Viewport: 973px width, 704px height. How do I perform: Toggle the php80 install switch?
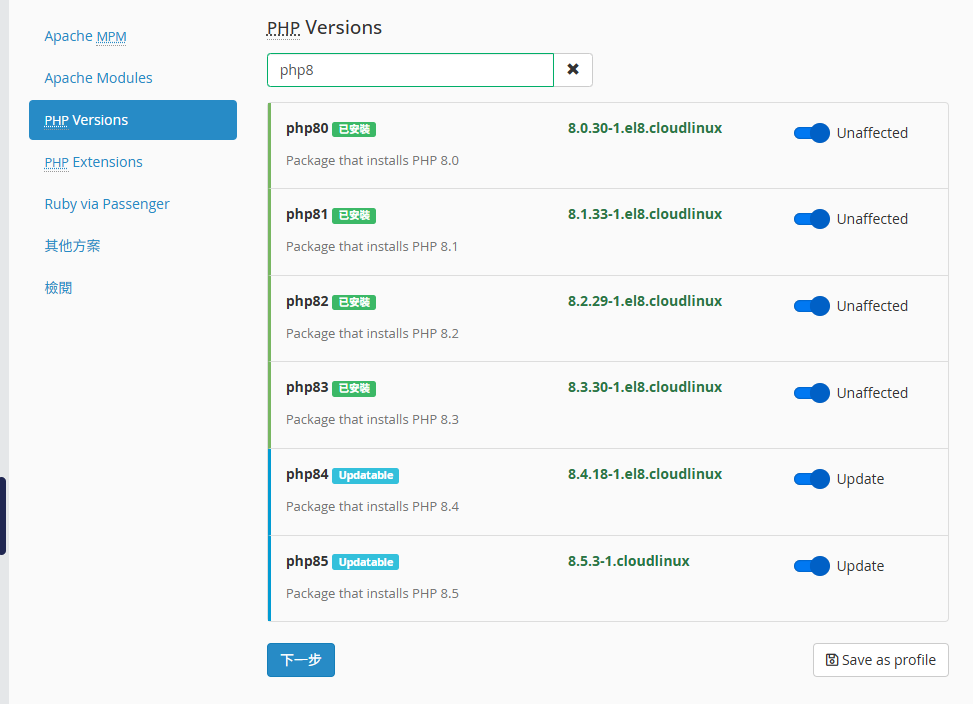811,133
